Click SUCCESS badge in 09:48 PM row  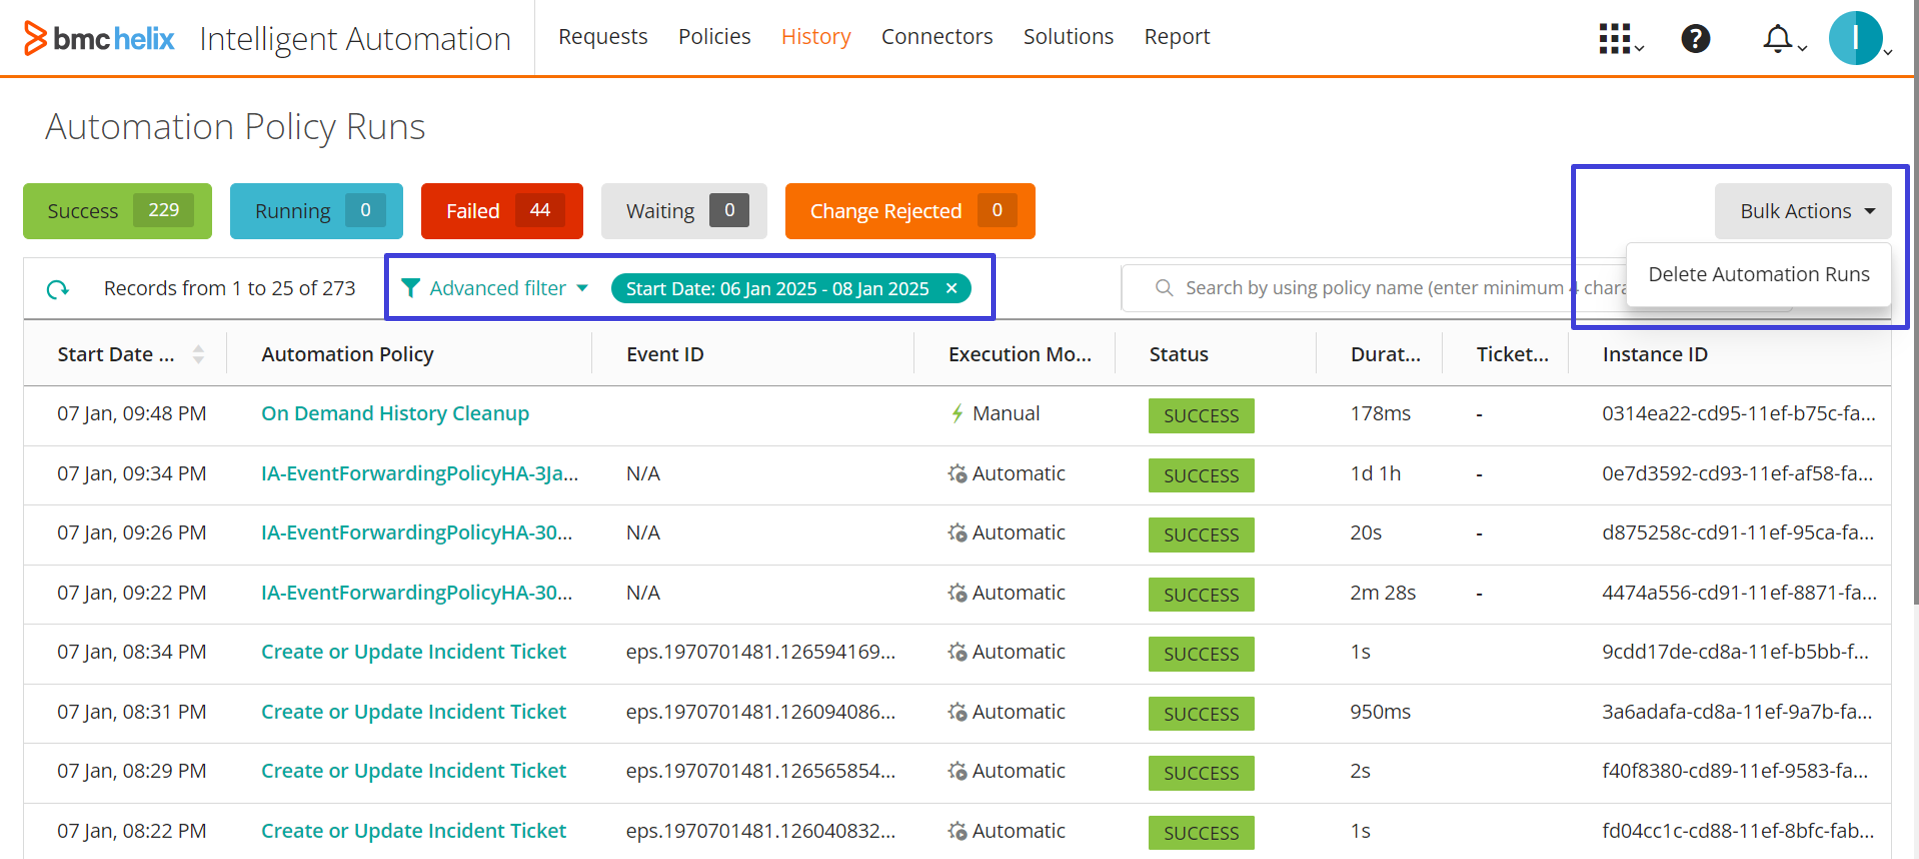coord(1201,415)
